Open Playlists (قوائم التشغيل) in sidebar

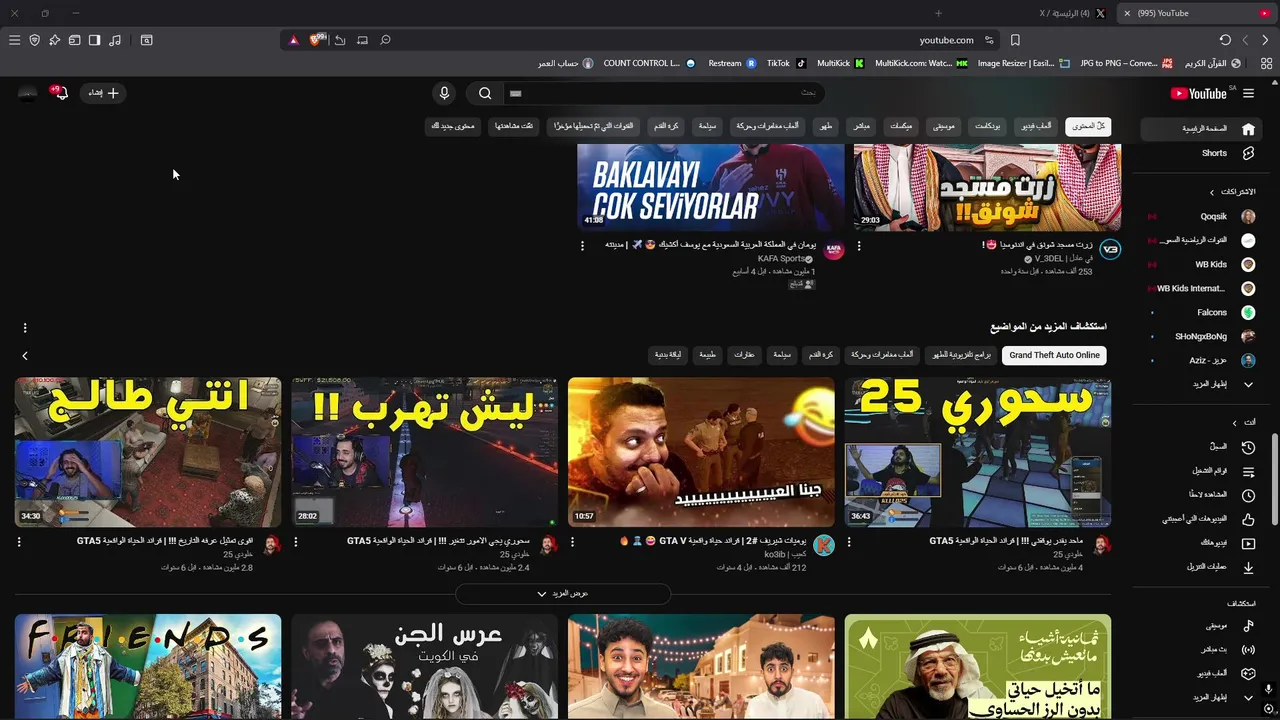point(1200,471)
